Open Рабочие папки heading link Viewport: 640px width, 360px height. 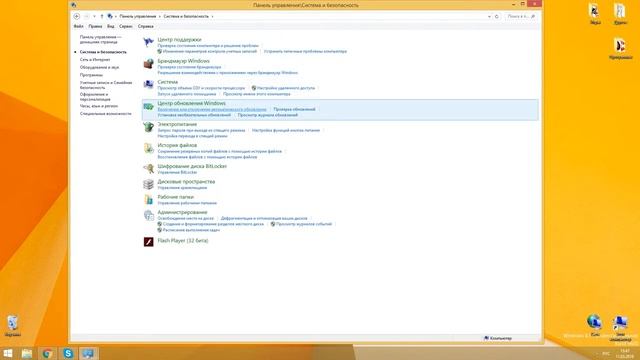tap(176, 197)
